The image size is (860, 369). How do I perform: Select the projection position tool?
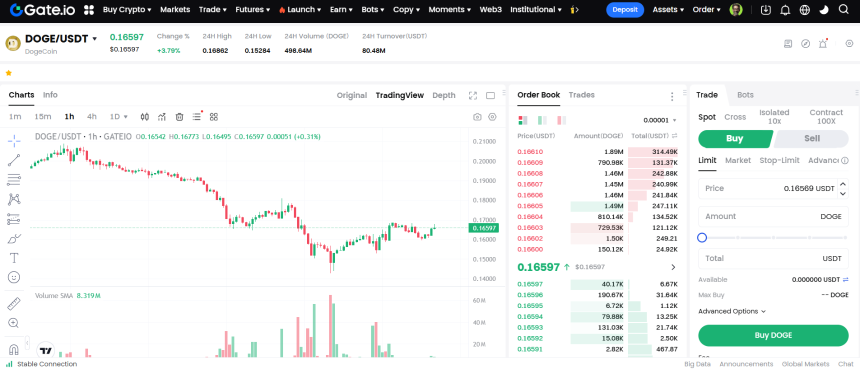[x=14, y=219]
